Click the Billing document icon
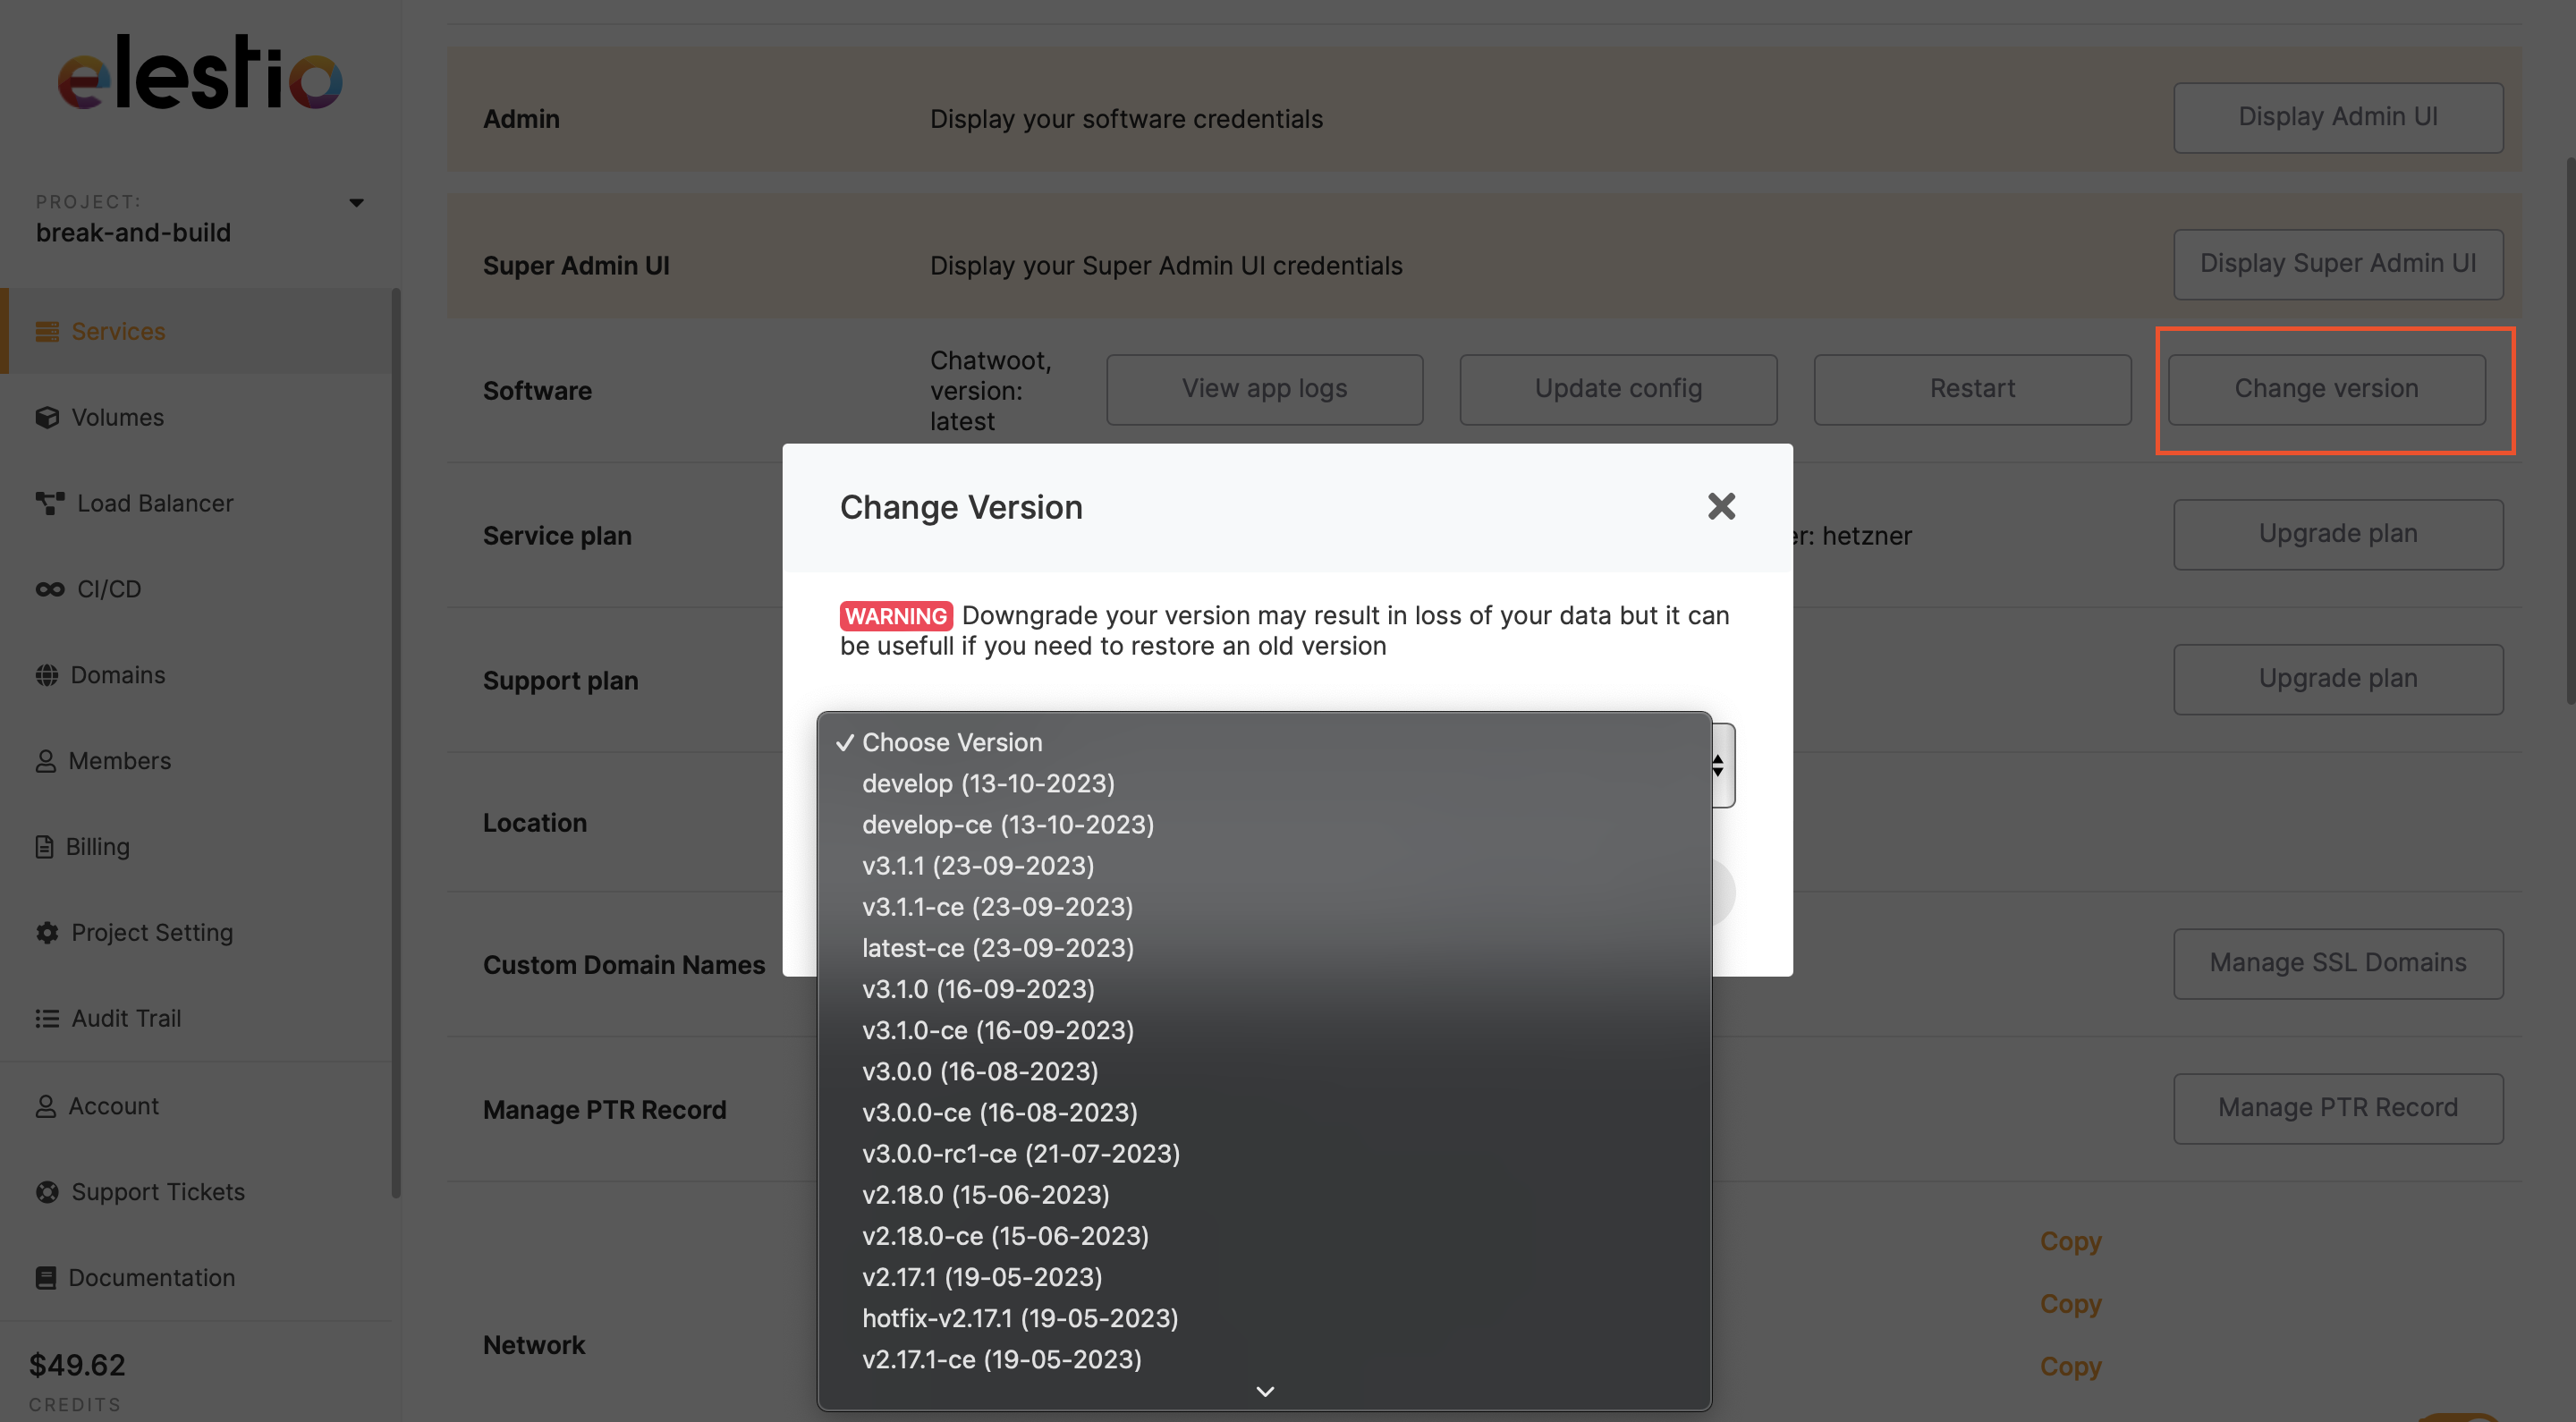The width and height of the screenshot is (2576, 1422). click(45, 846)
